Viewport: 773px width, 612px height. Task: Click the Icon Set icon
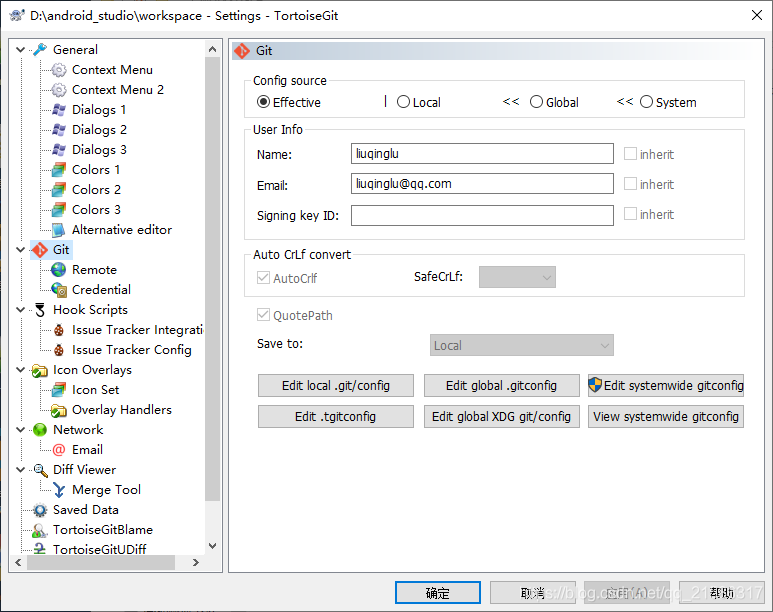click(59, 390)
